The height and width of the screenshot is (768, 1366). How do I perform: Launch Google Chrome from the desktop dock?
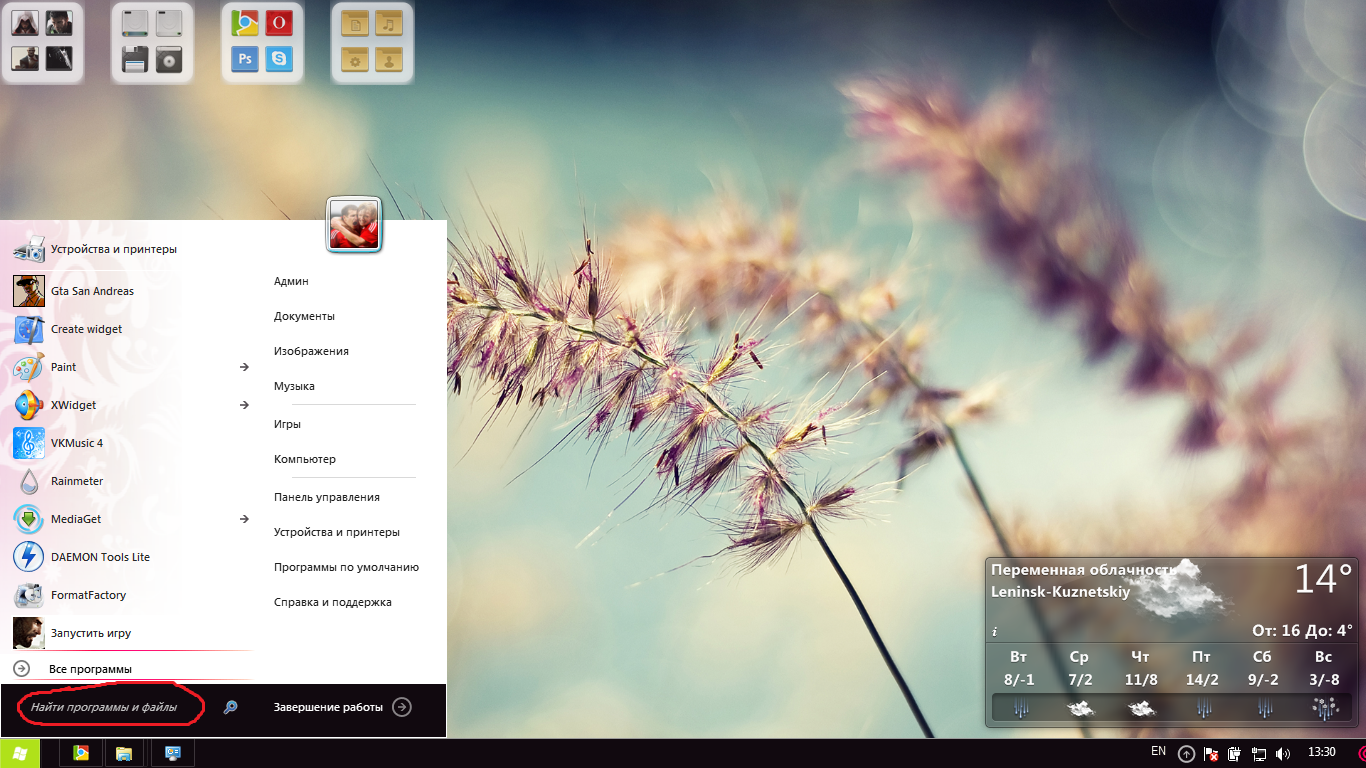(245, 23)
